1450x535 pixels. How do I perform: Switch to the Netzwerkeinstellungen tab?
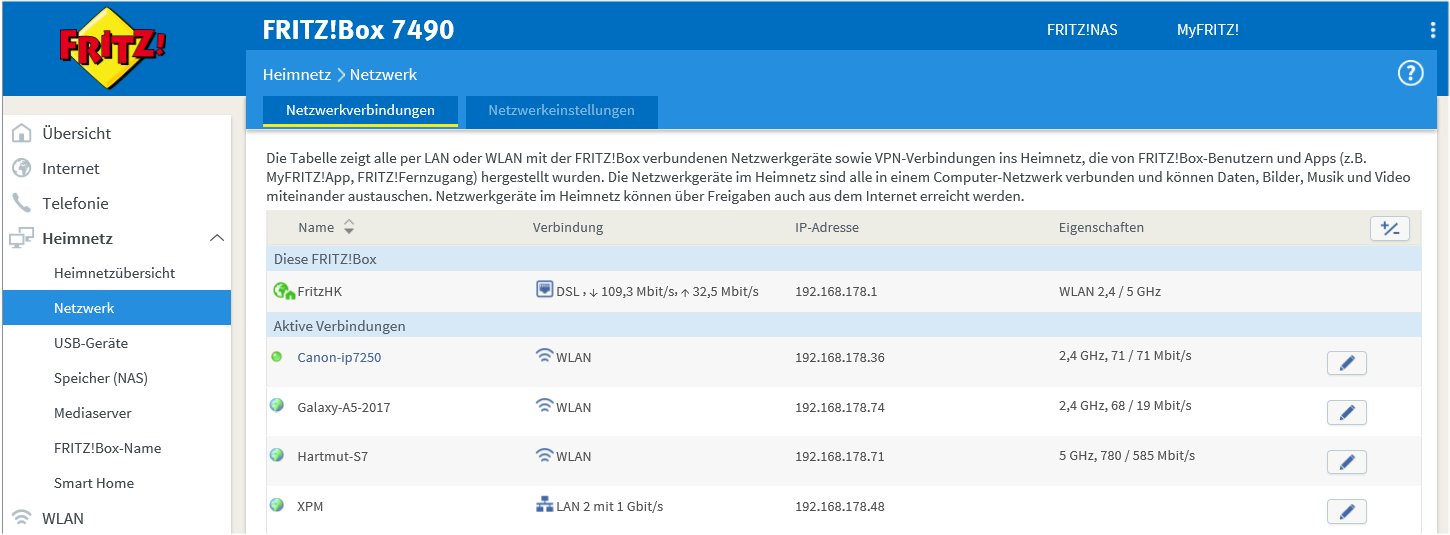[561, 111]
